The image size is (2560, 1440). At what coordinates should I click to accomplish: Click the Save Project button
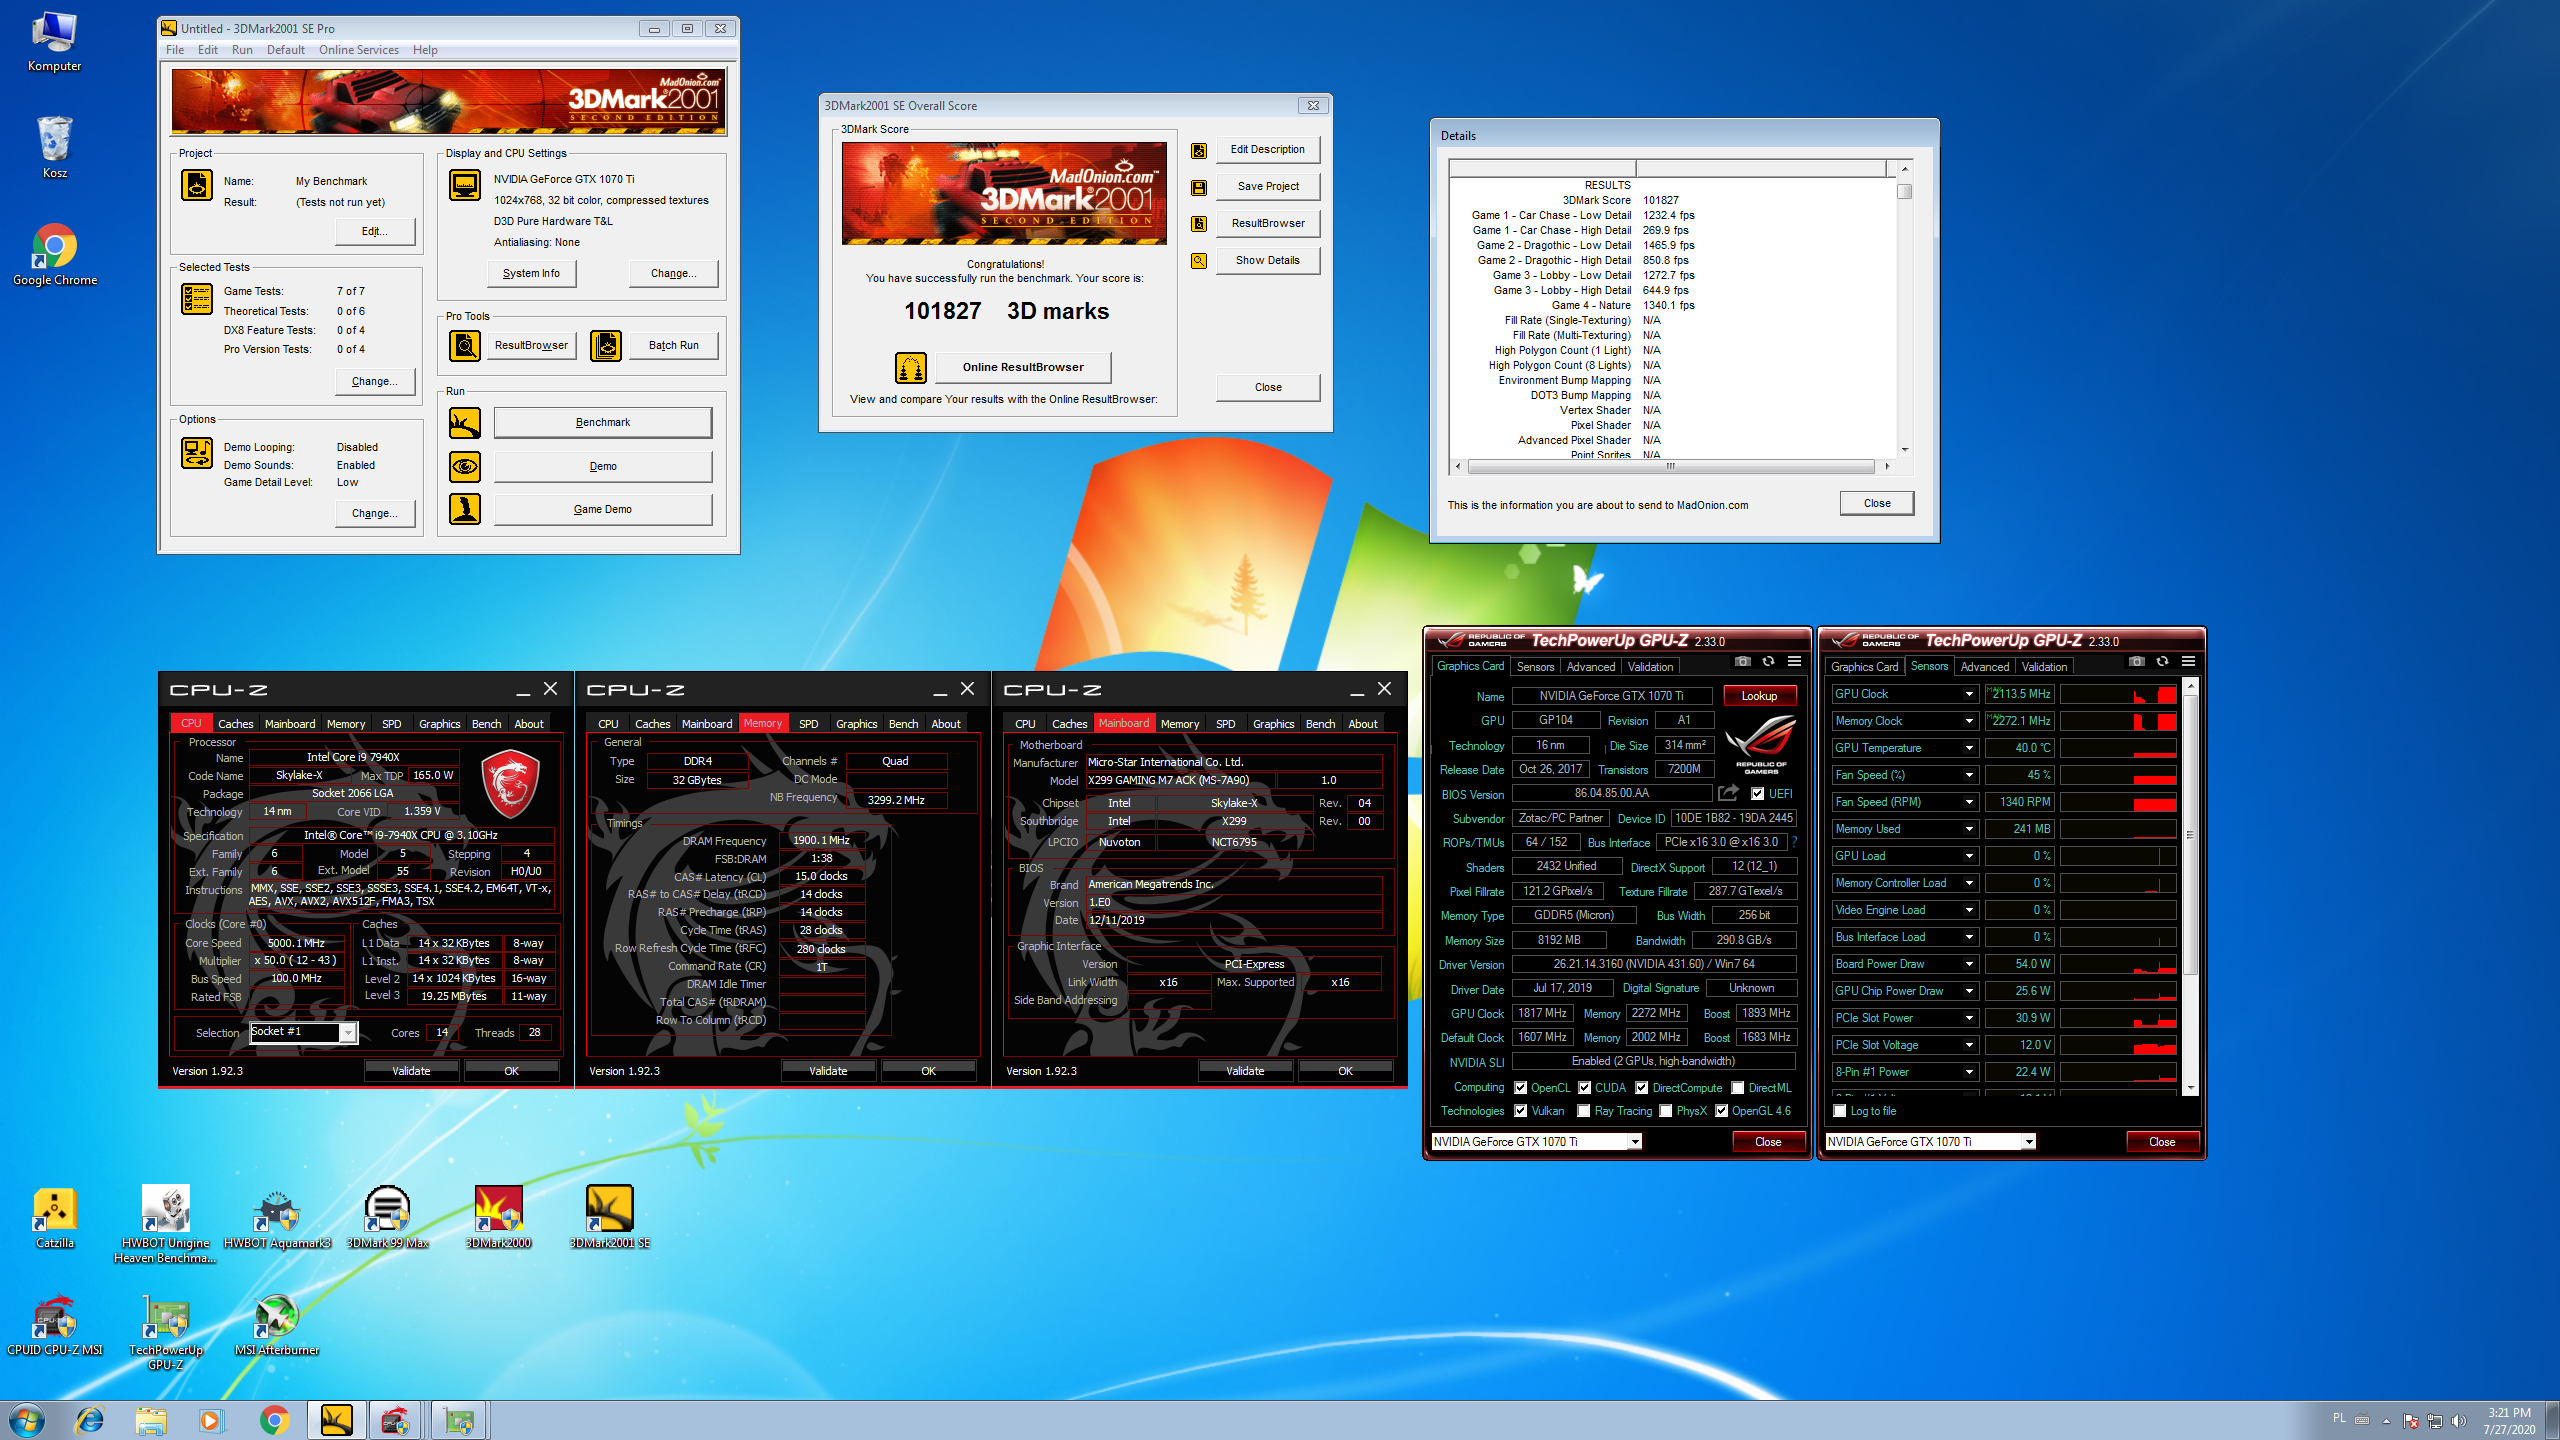(1268, 186)
